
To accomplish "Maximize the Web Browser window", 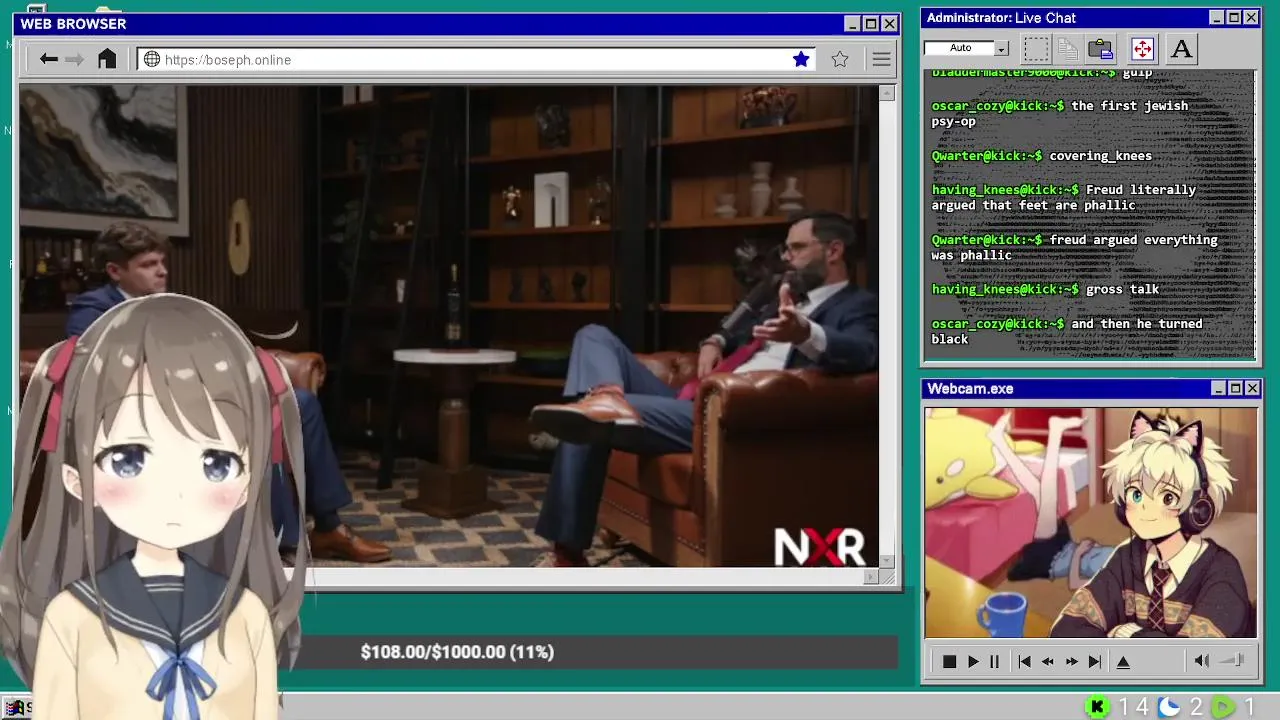I will point(871,24).
